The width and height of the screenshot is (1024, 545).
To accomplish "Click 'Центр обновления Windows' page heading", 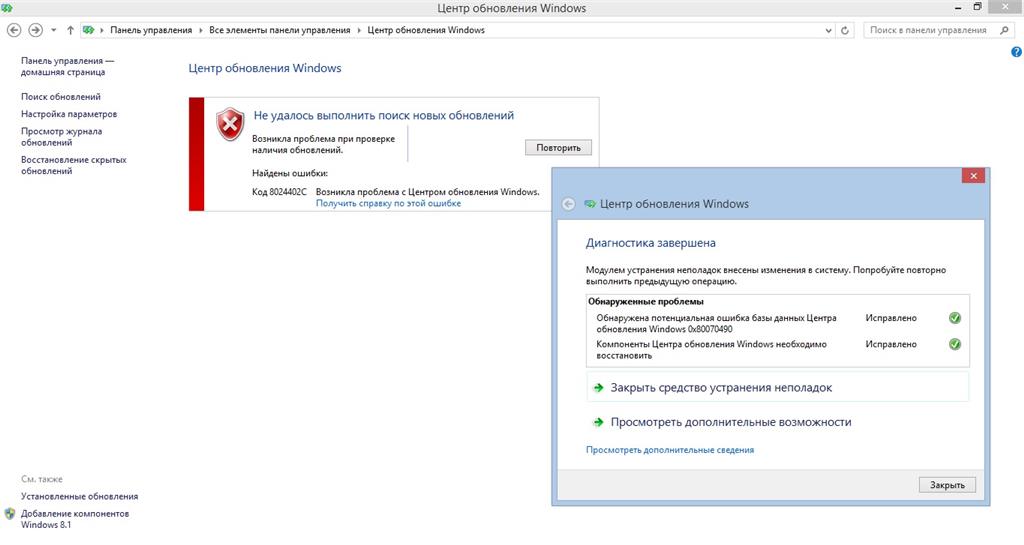I will click(x=264, y=68).
